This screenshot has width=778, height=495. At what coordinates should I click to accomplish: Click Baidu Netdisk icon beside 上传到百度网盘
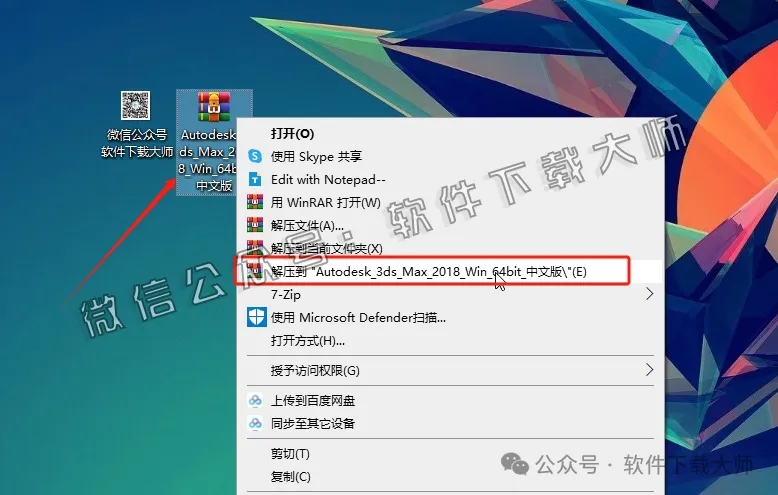[x=255, y=400]
